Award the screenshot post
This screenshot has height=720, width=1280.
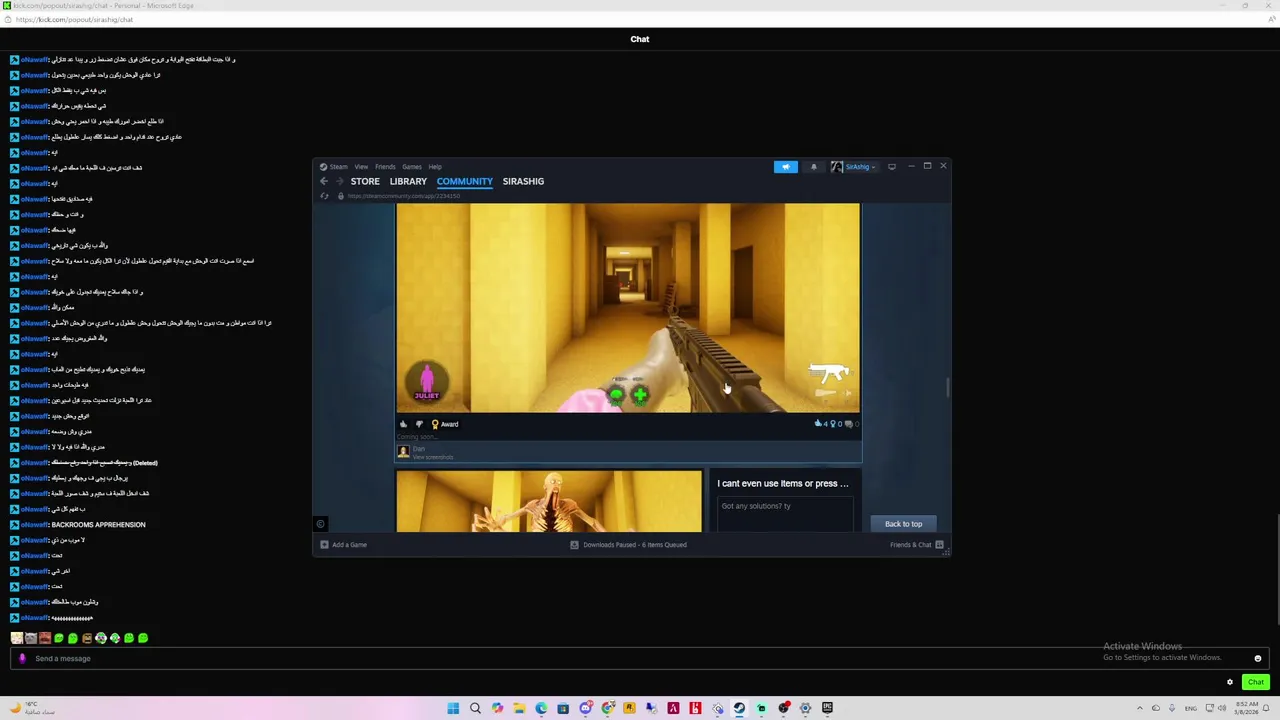coord(444,424)
